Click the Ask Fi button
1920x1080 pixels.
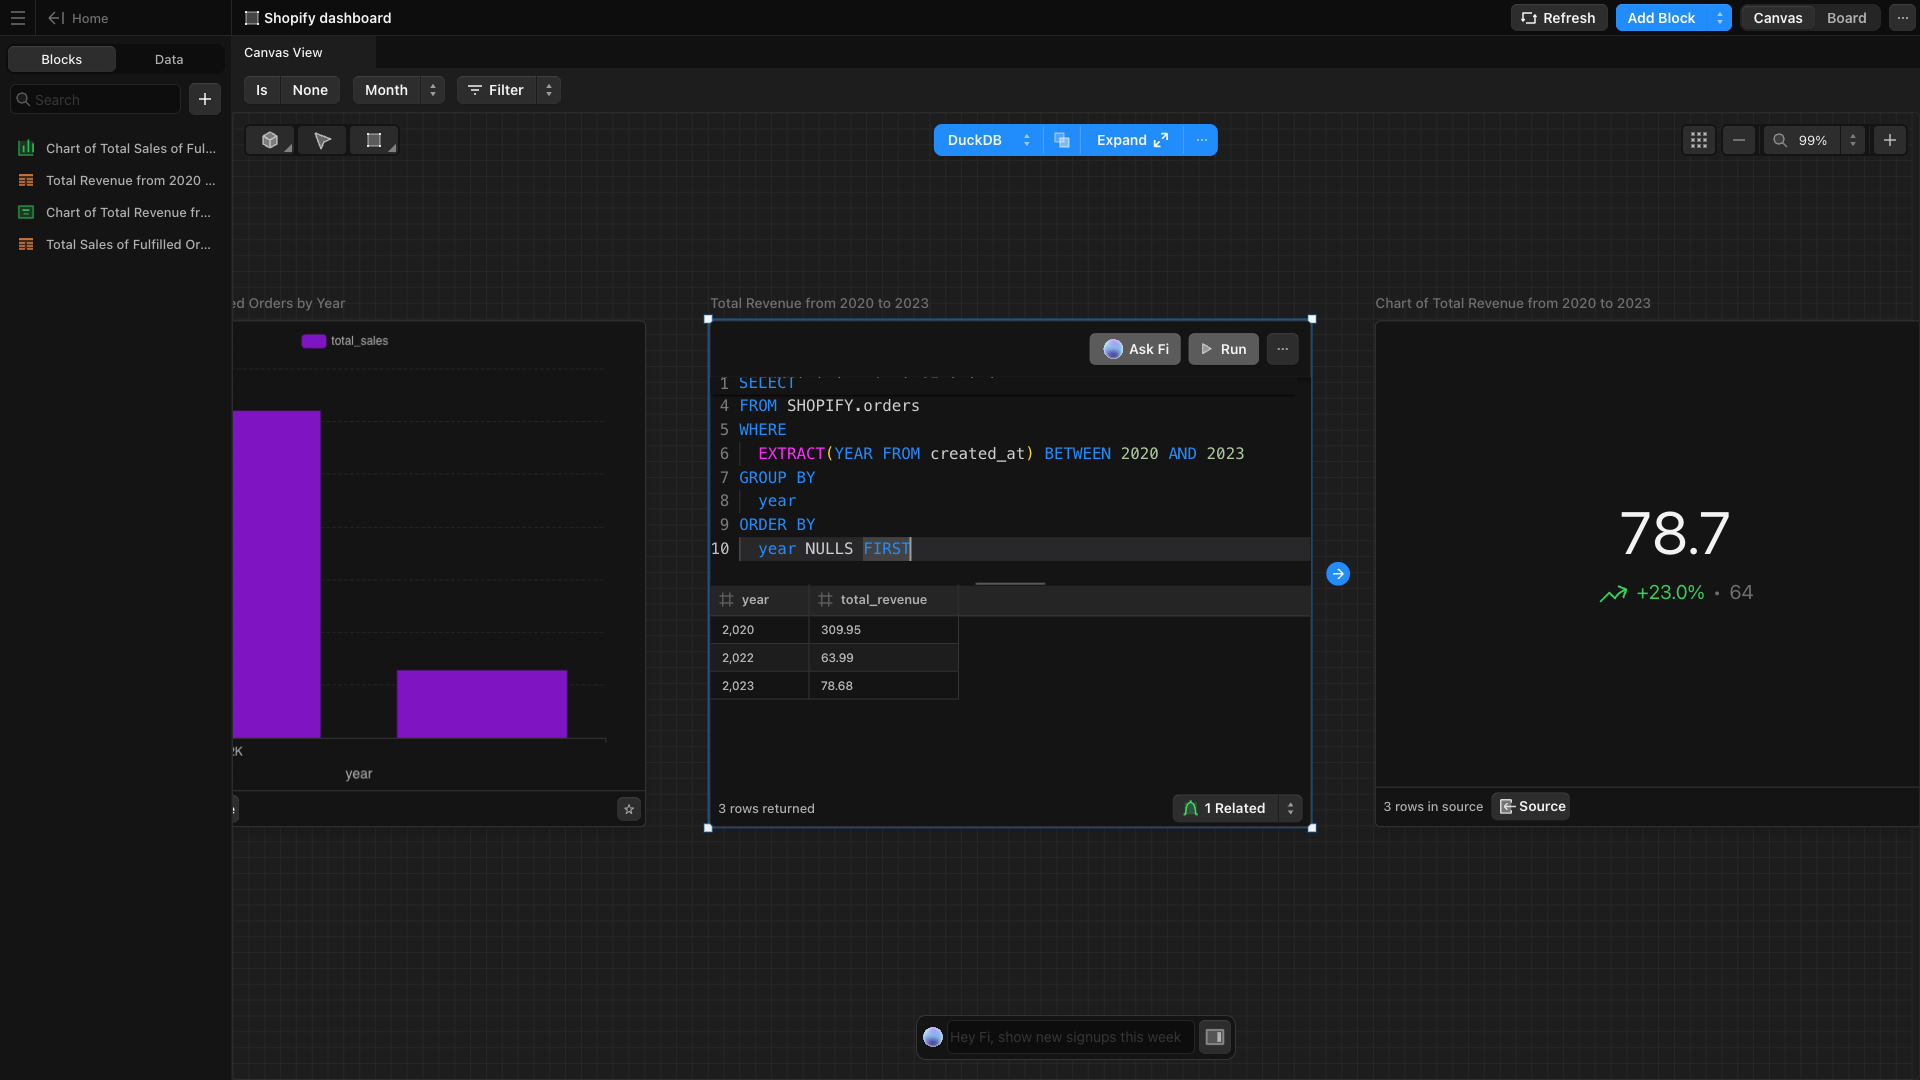(x=1135, y=349)
